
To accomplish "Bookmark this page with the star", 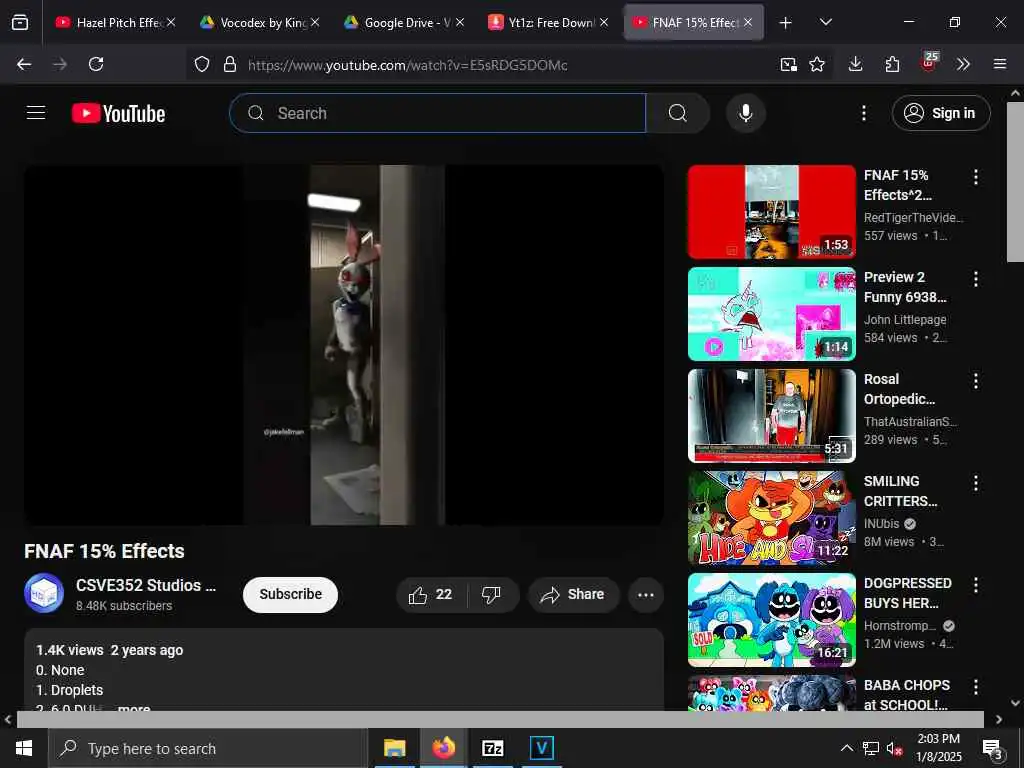I will click(x=817, y=64).
